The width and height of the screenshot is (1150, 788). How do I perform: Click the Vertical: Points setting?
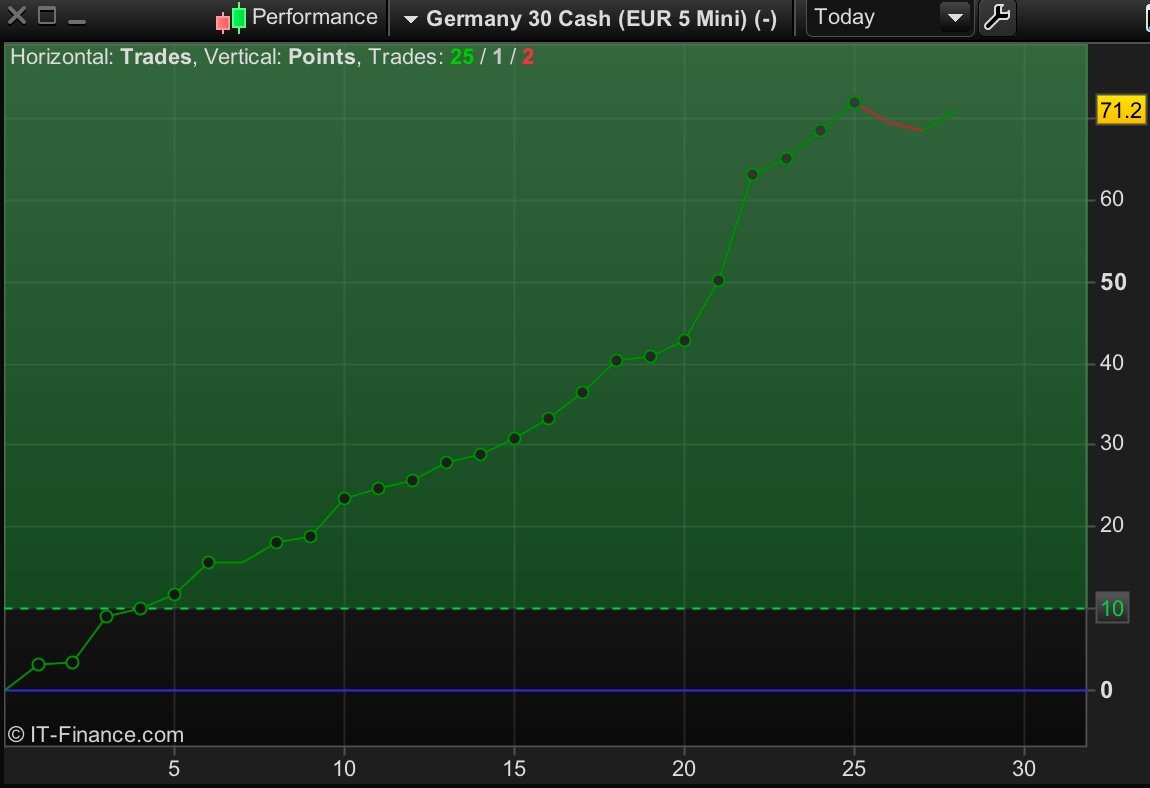(x=279, y=56)
